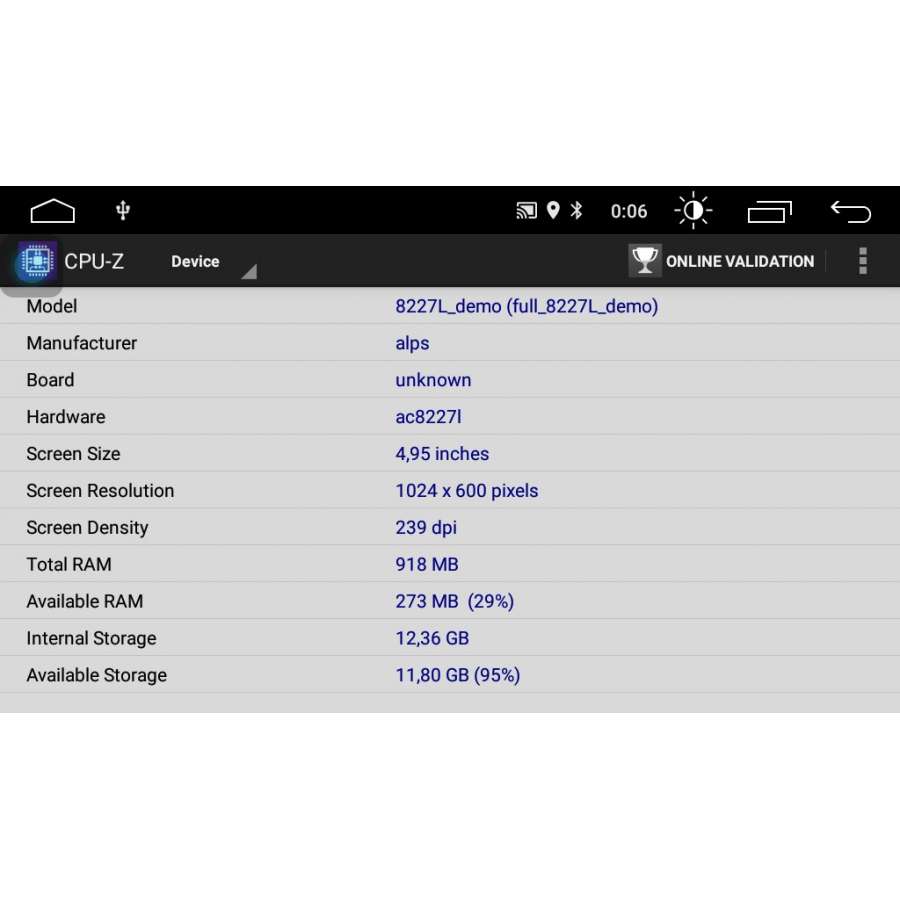Image resolution: width=900 pixels, height=900 pixels.
Task: Select the Screen Size label
Action: coord(73,454)
